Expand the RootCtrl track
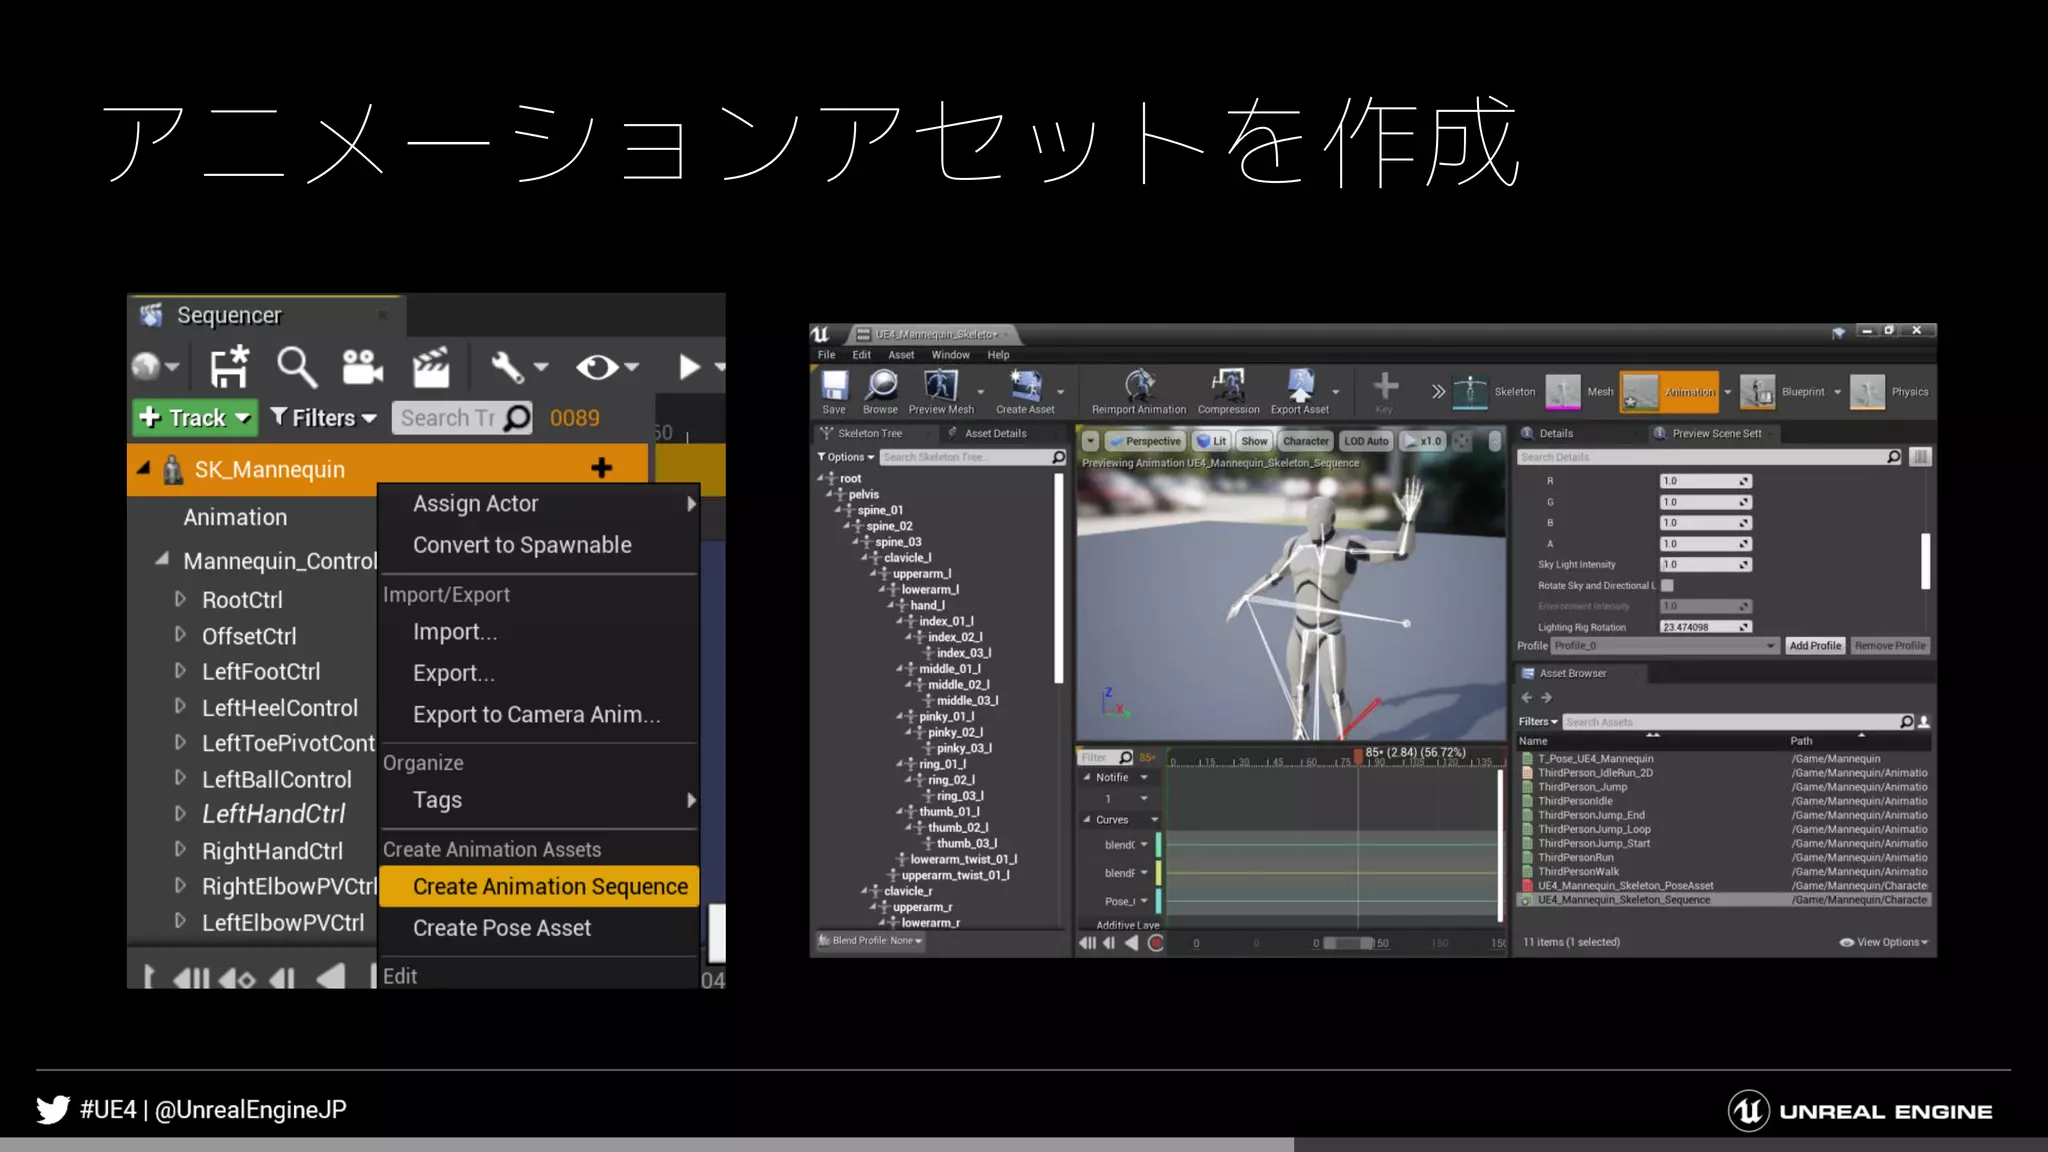The width and height of the screenshot is (2048, 1152). 180,599
